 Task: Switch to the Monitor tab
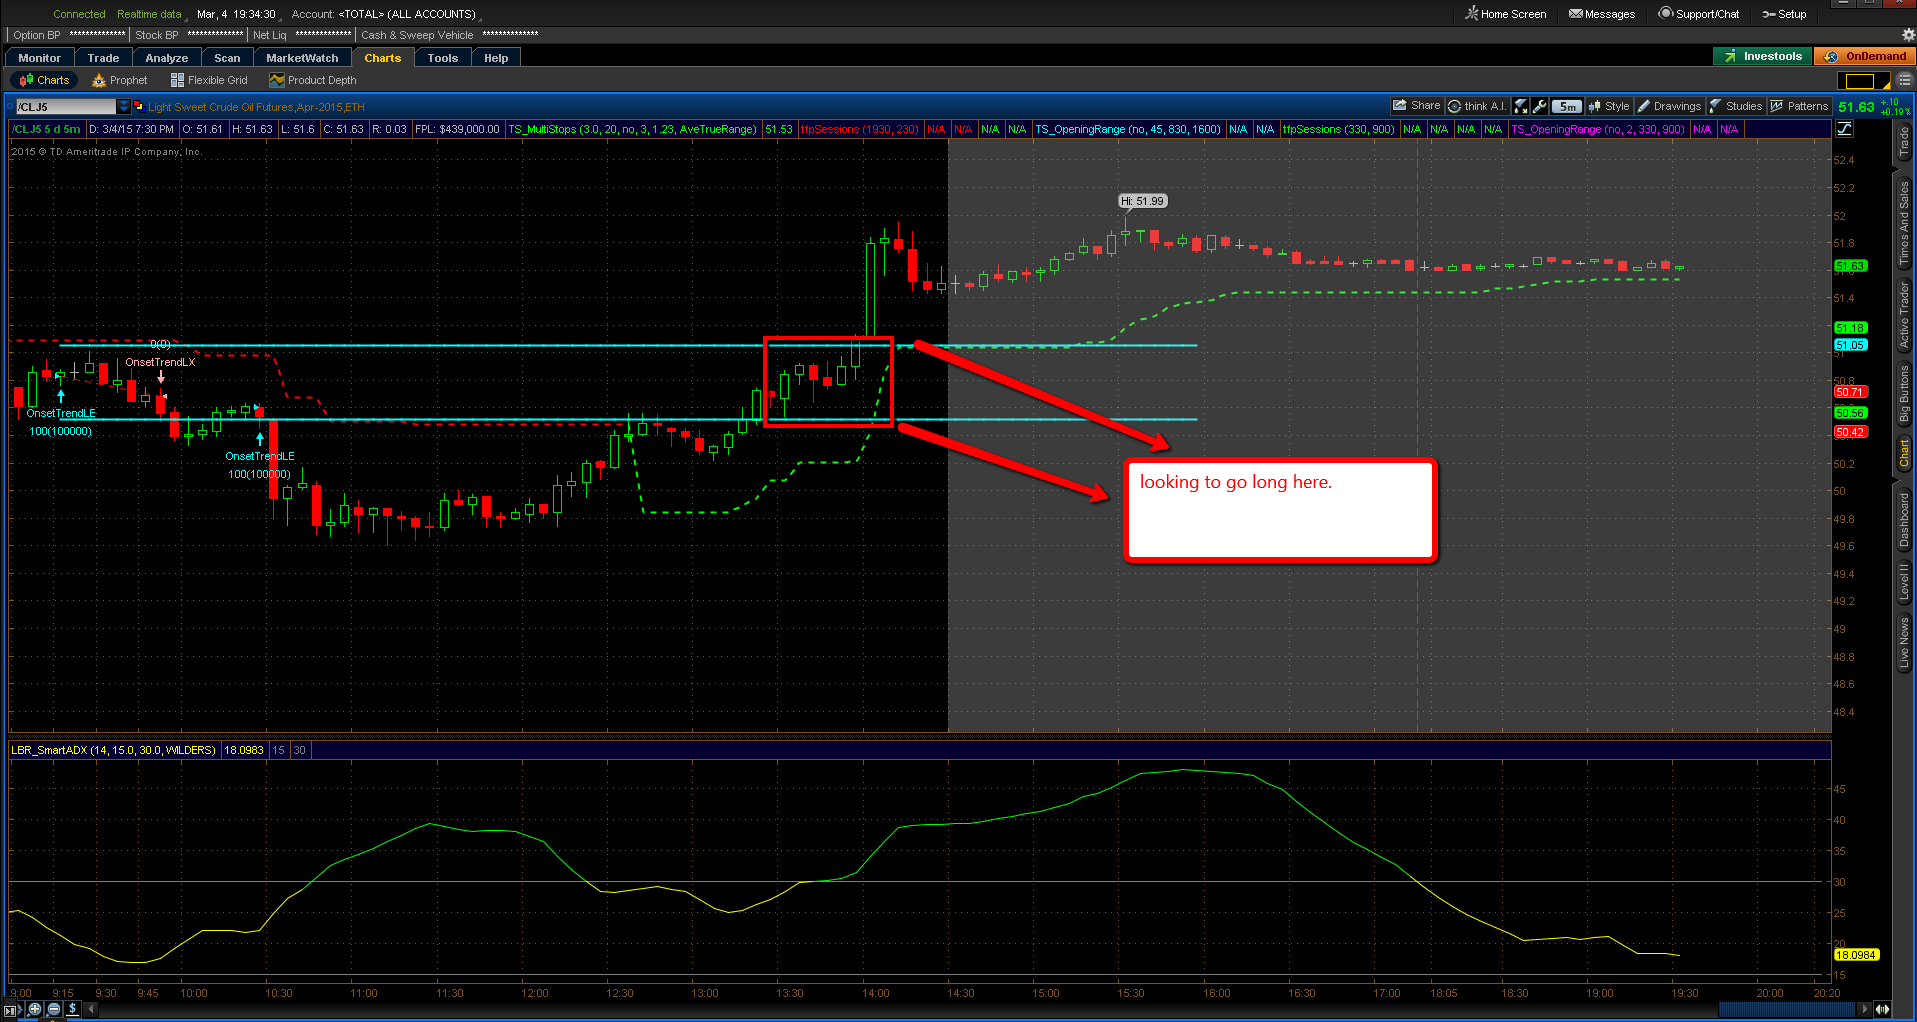39,58
